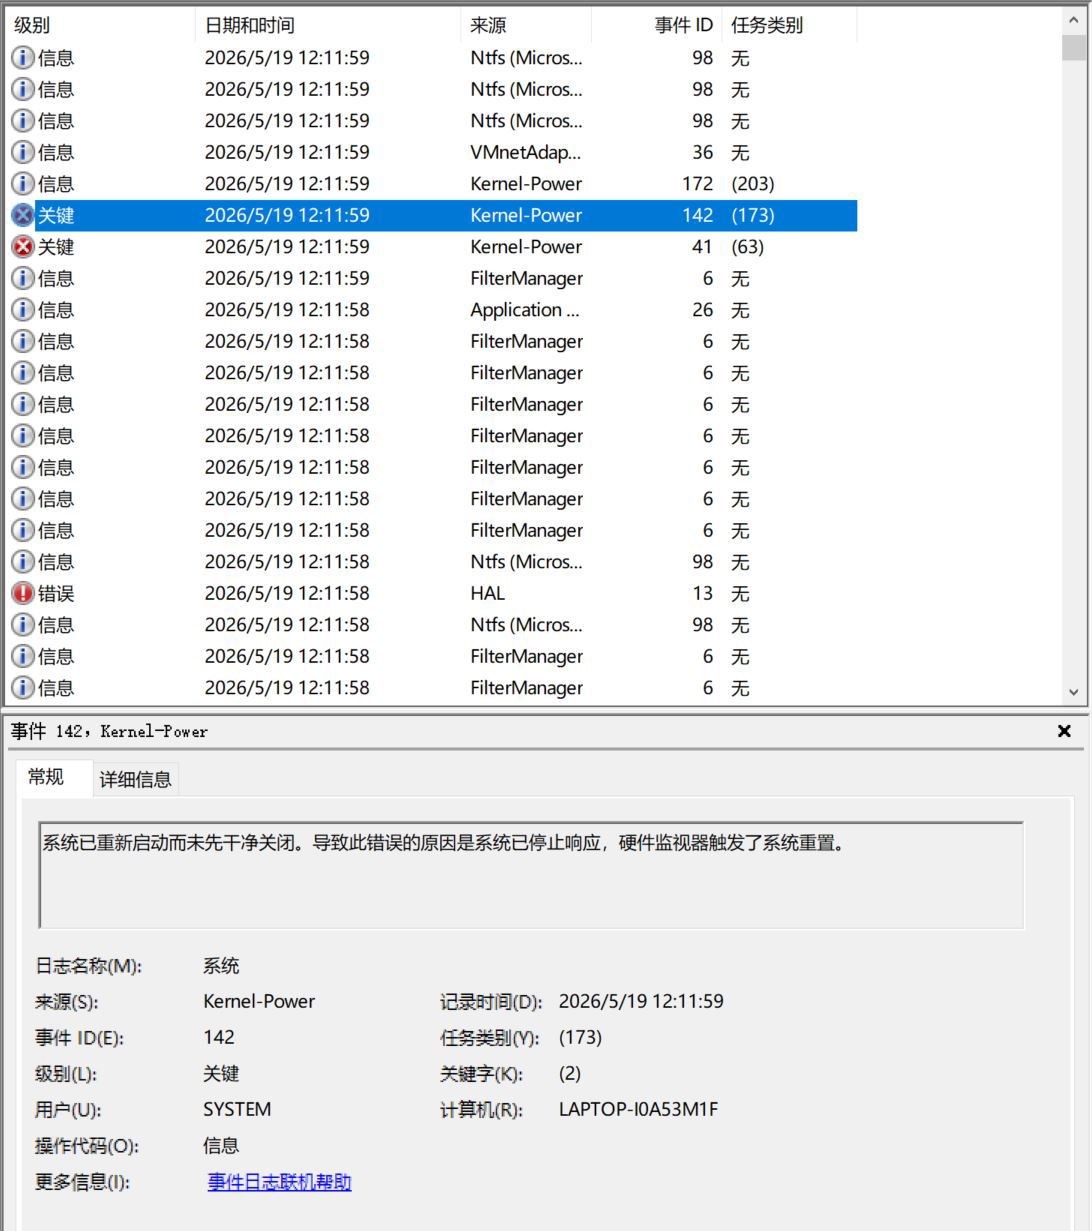Click the event list scrollbar down arrow
The height and width of the screenshot is (1231, 1092).
[1075, 691]
